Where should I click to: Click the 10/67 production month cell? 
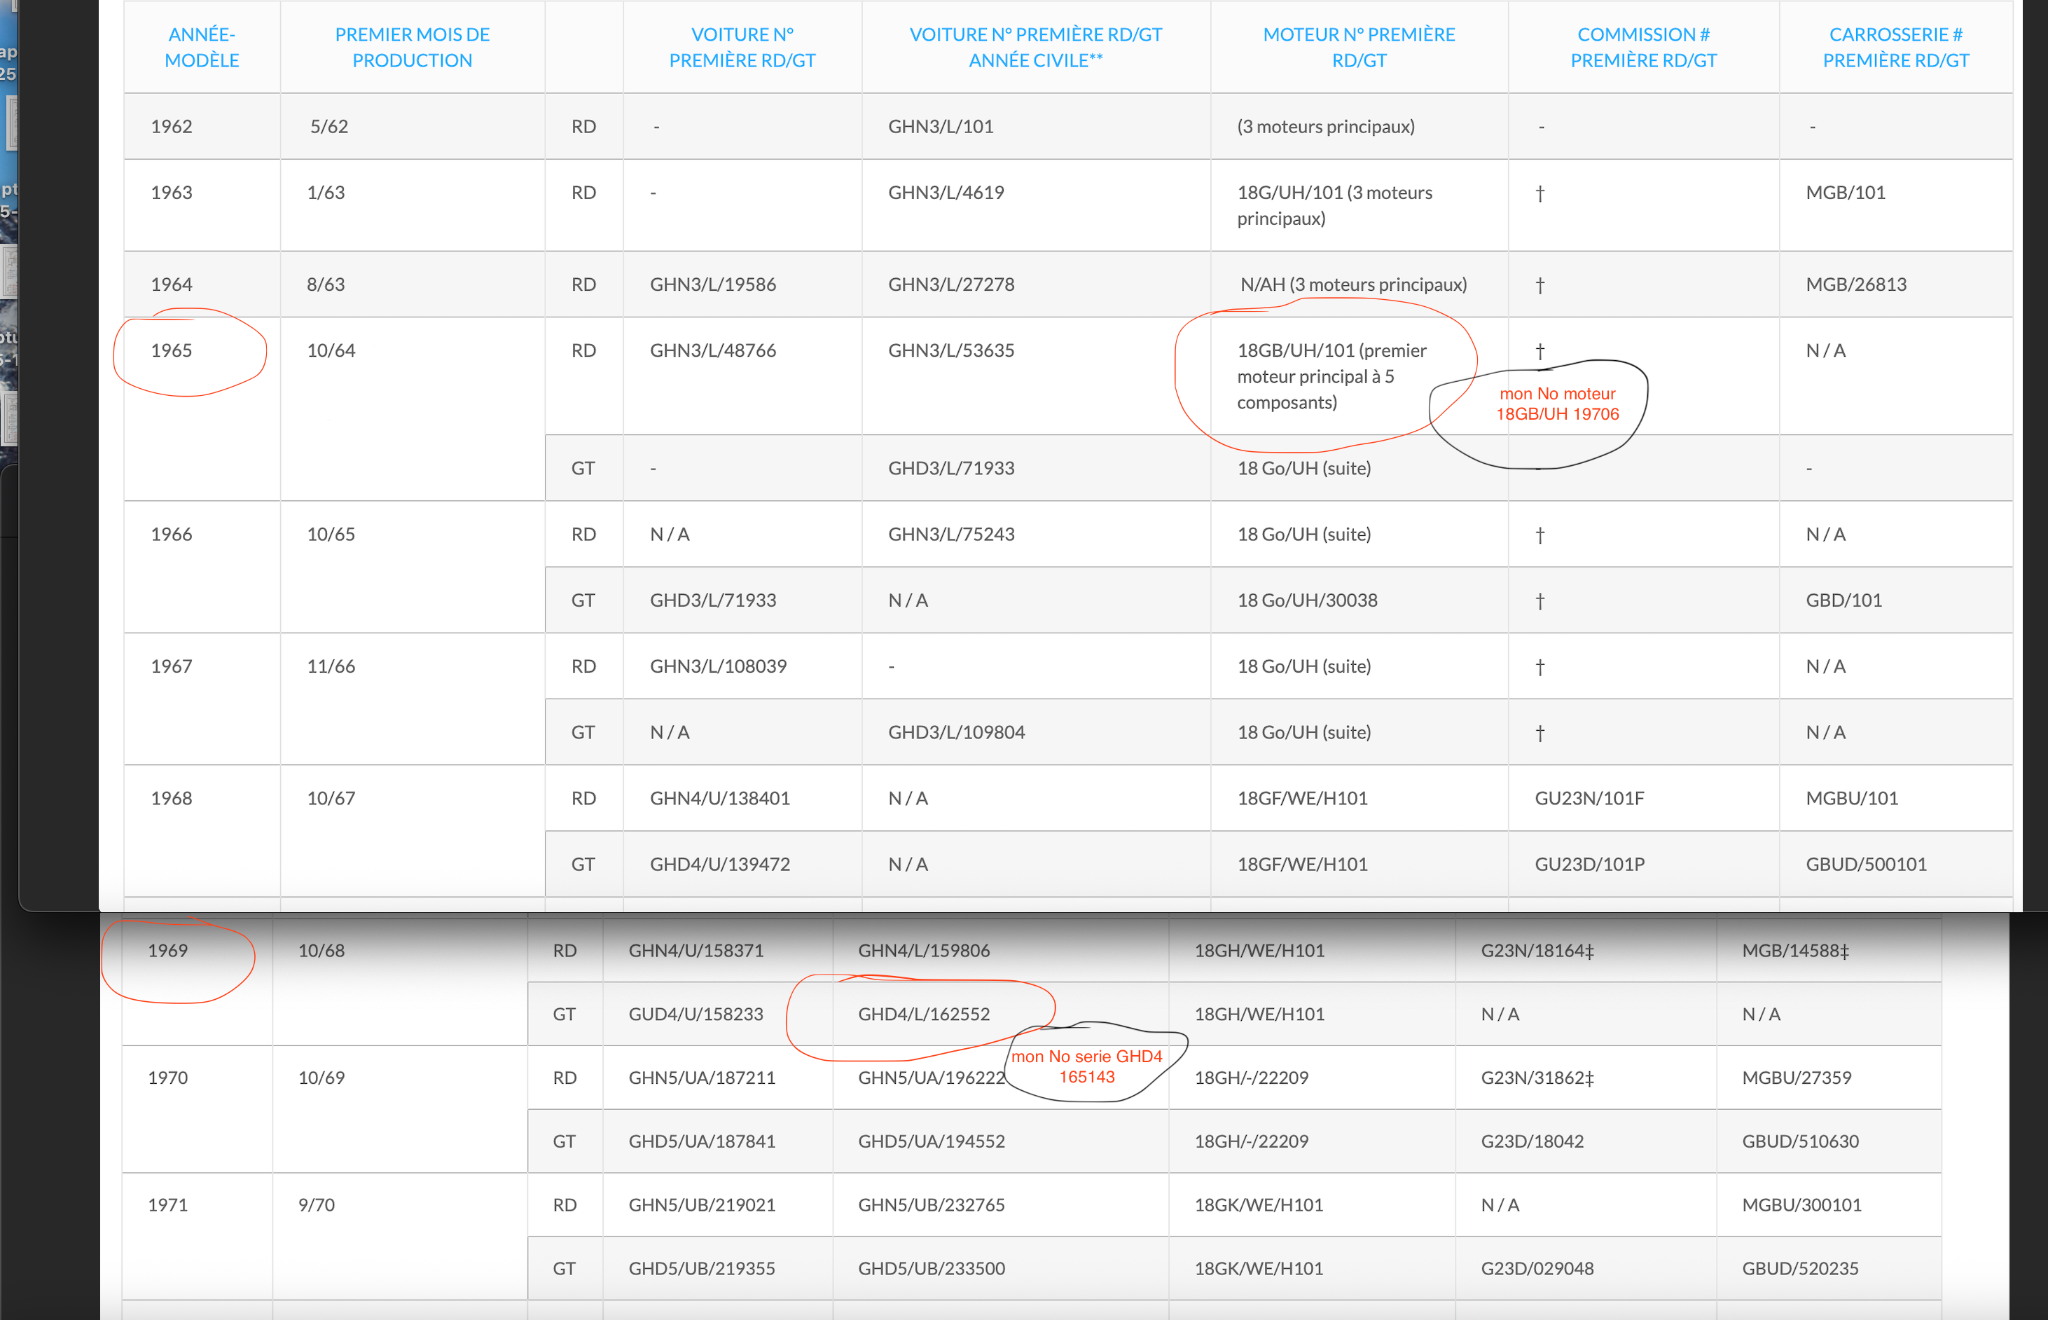pyautogui.click(x=331, y=799)
